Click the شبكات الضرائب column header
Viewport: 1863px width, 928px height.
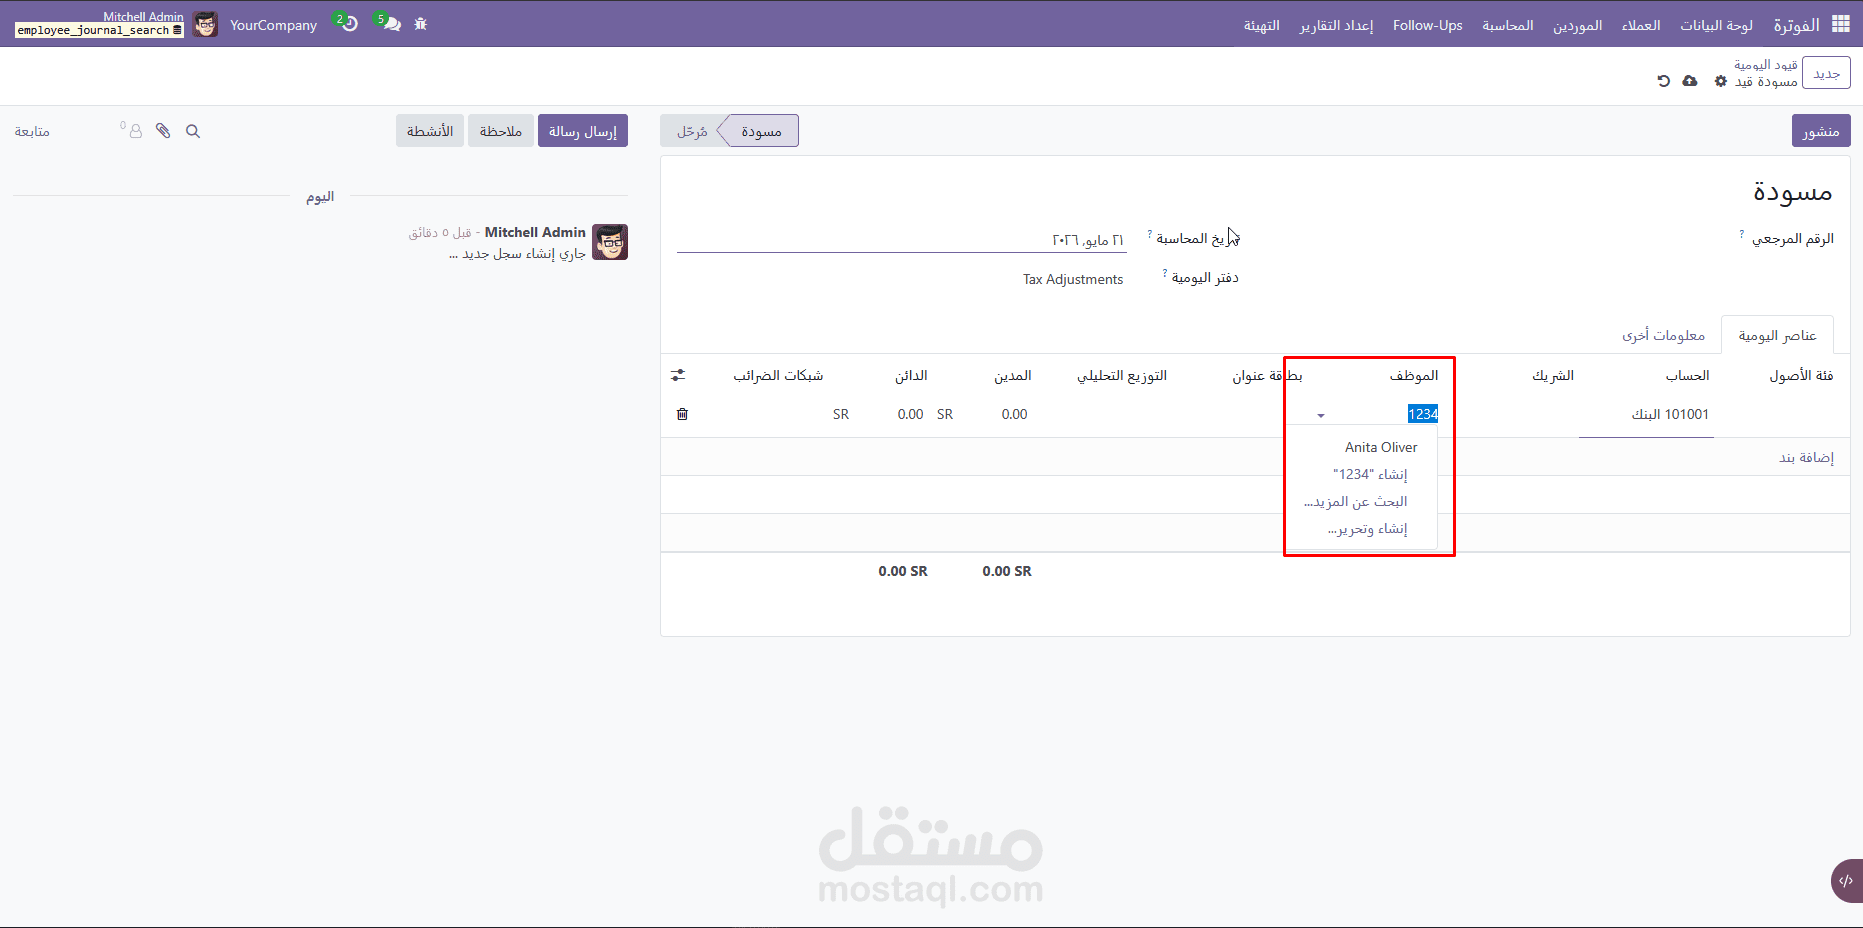click(778, 375)
